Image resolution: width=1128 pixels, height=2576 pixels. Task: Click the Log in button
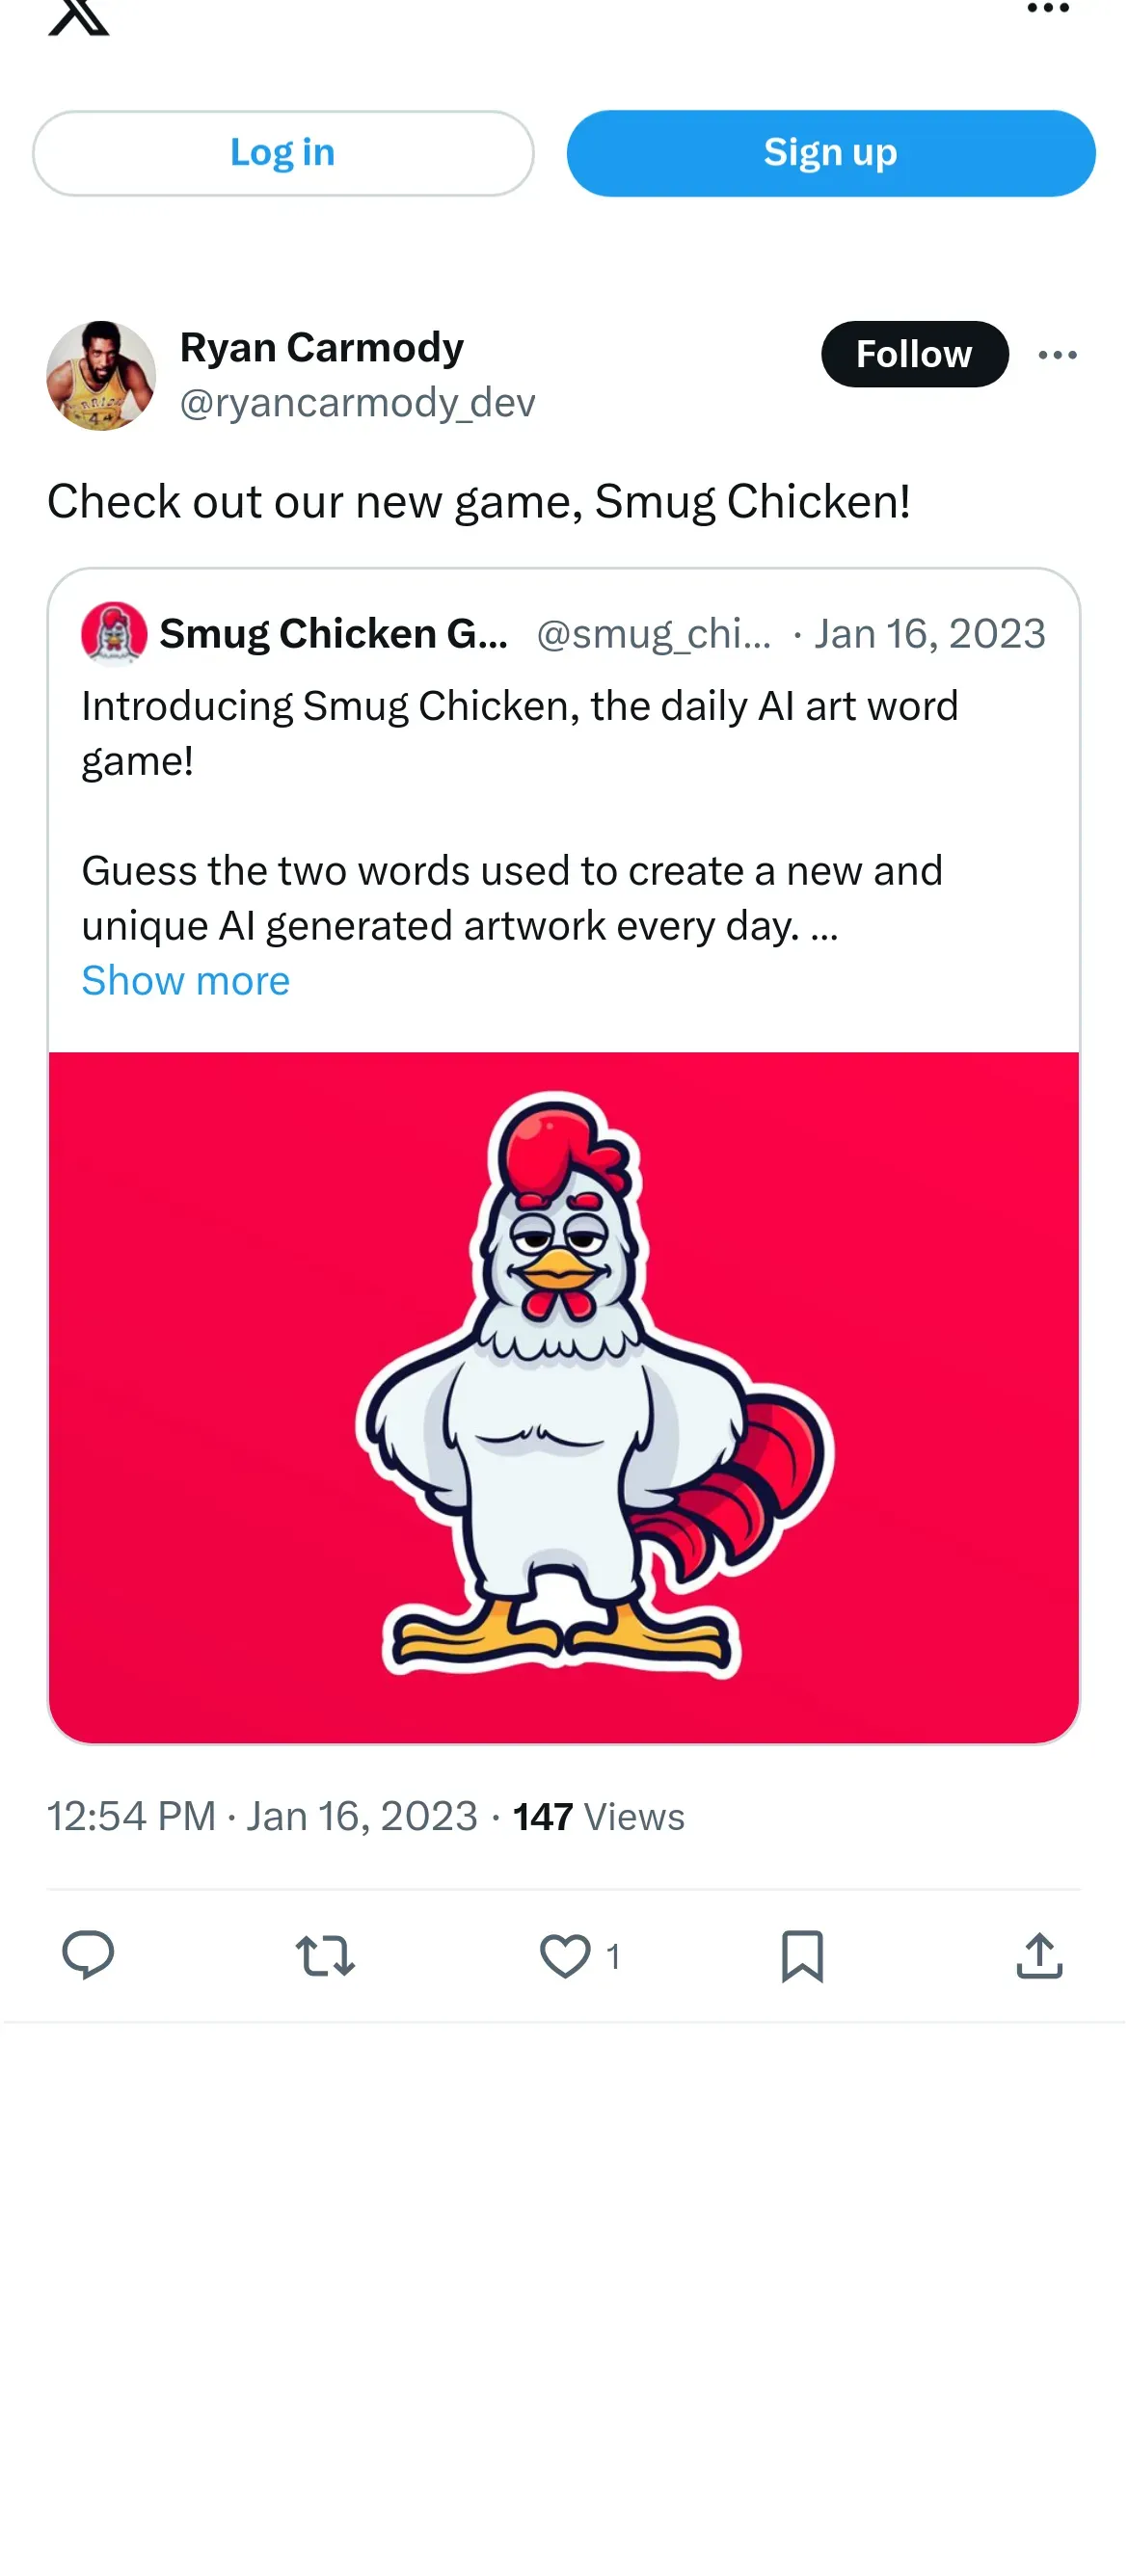283,153
